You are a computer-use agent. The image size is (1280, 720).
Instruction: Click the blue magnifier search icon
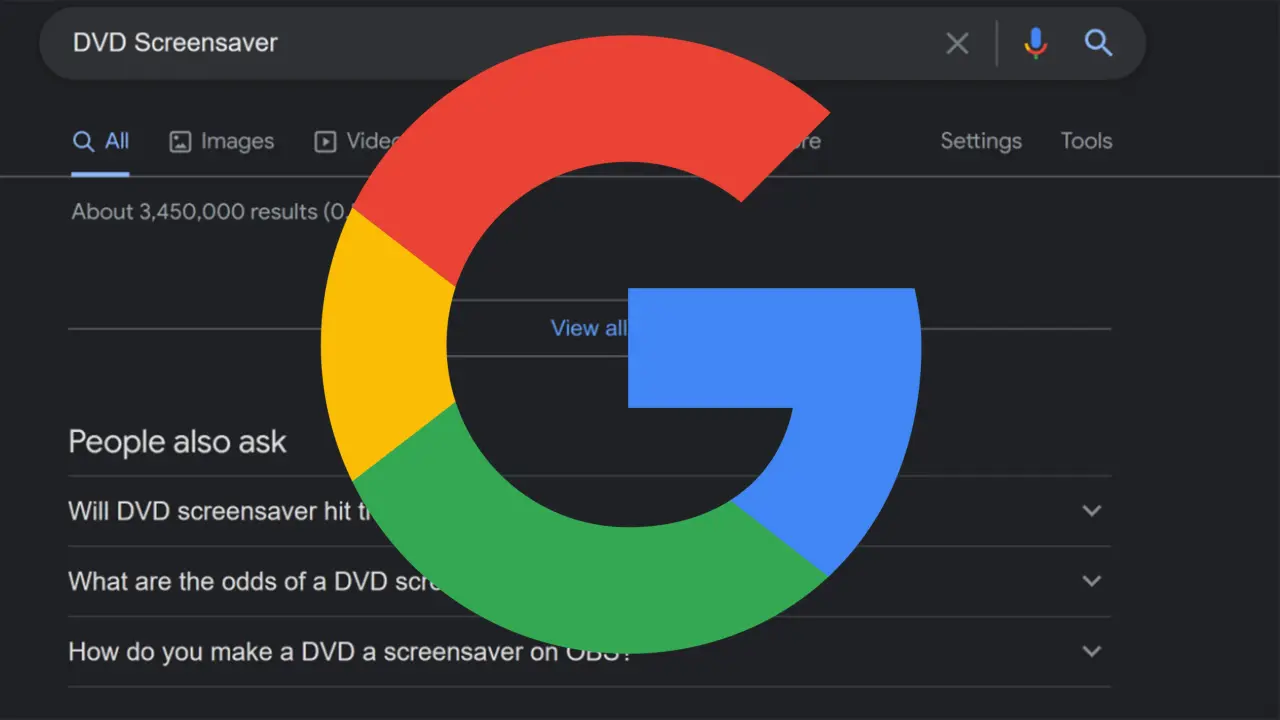click(1098, 42)
